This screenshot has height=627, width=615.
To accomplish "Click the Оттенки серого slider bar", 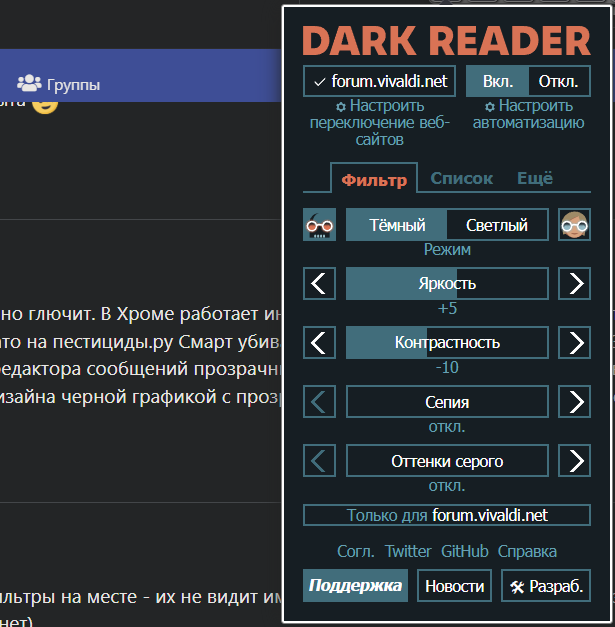I will pos(447,461).
